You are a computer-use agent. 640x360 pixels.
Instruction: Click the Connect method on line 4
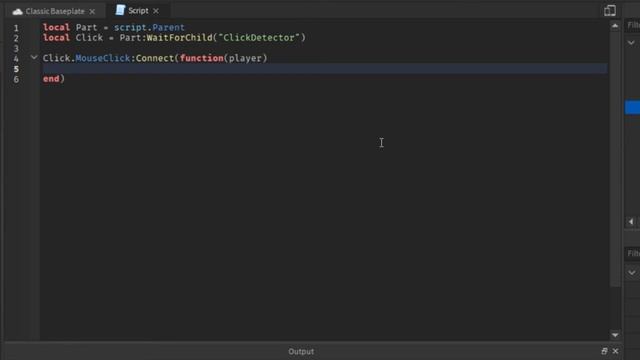[x=155, y=58]
